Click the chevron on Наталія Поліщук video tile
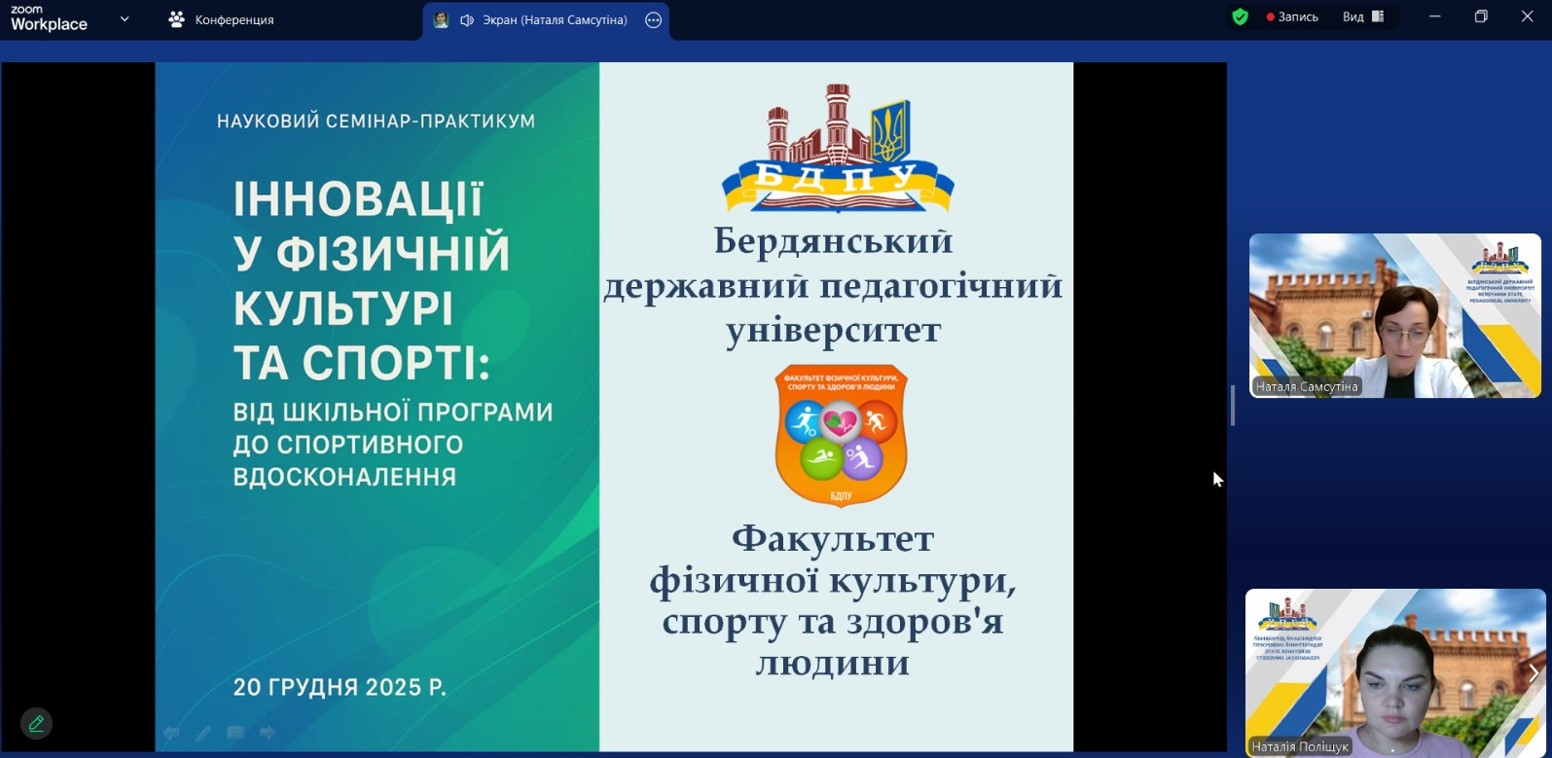The image size is (1552, 758). pos(1533,673)
